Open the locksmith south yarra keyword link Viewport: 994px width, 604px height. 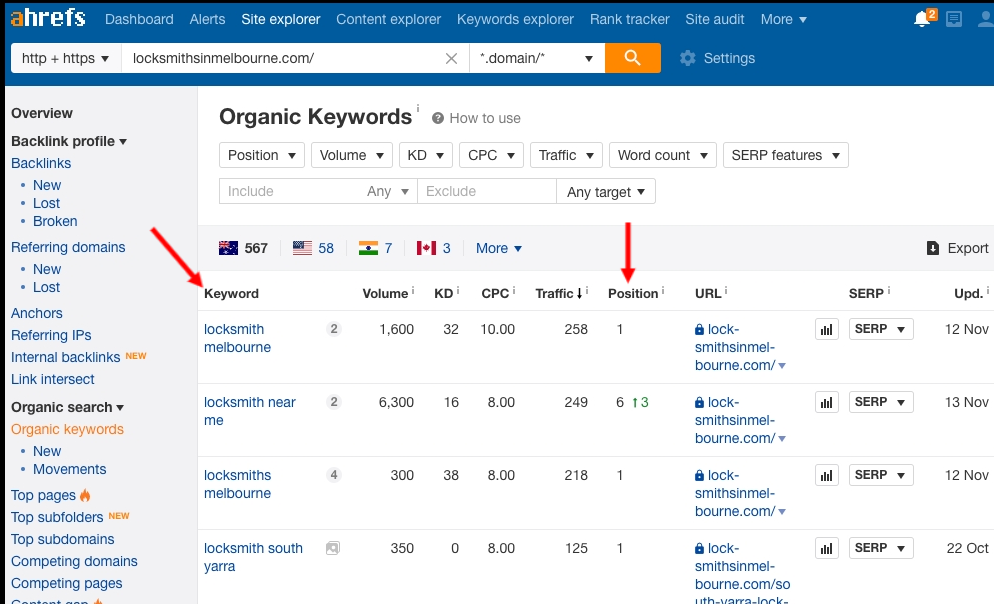(x=254, y=557)
